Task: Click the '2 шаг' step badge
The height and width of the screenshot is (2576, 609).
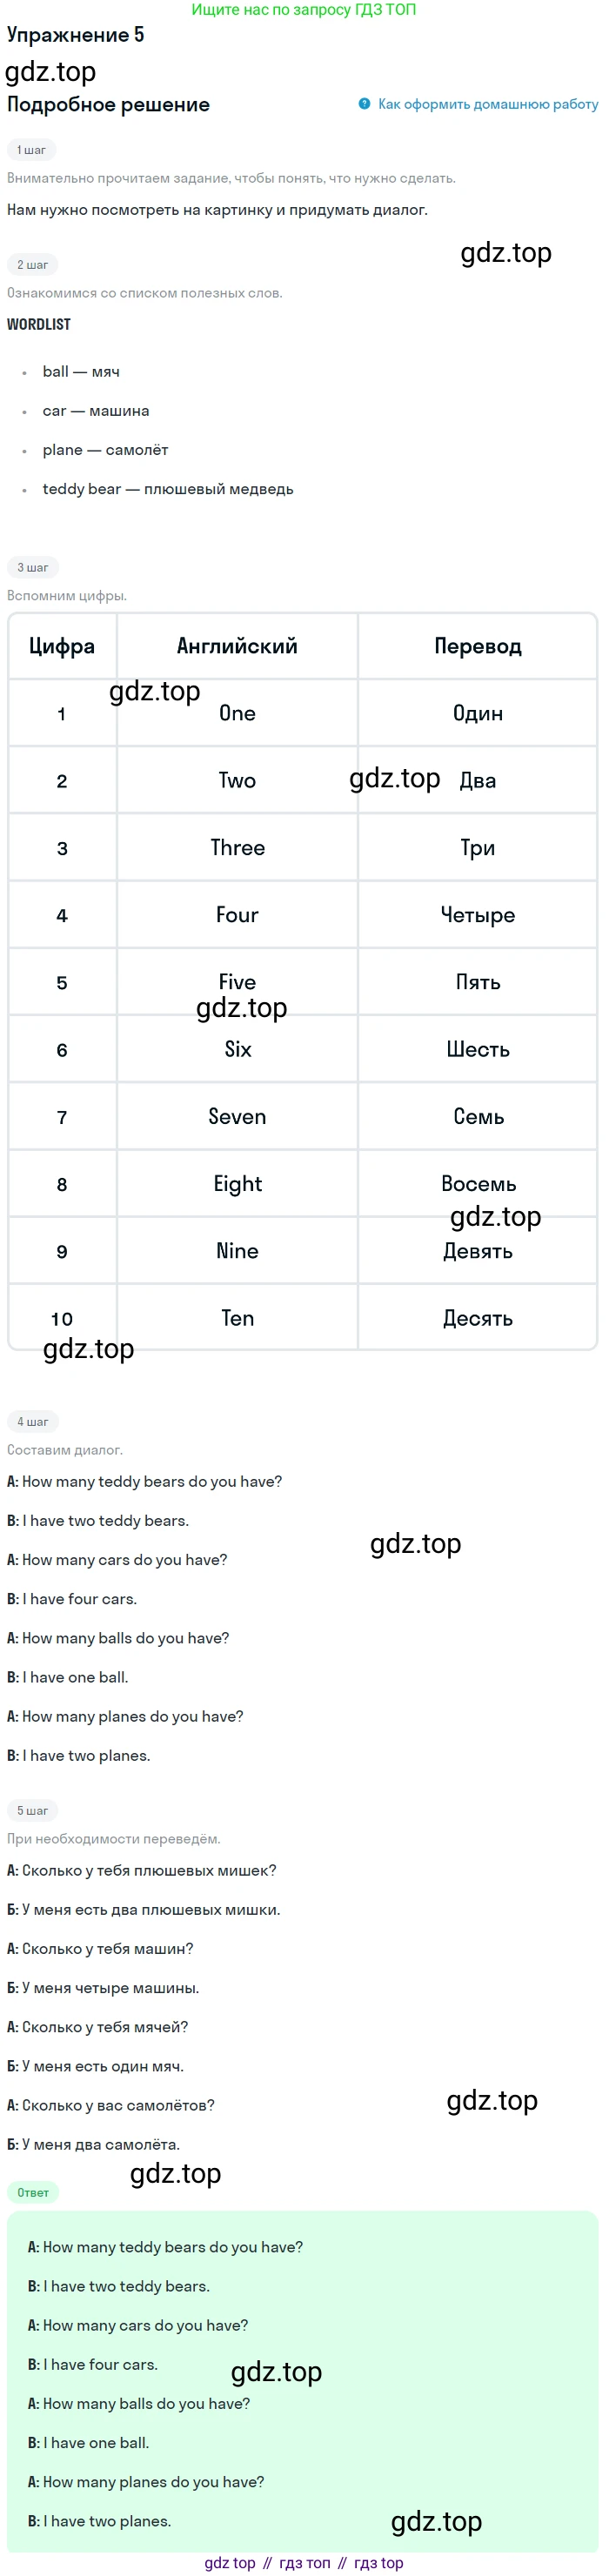Action: (32, 265)
